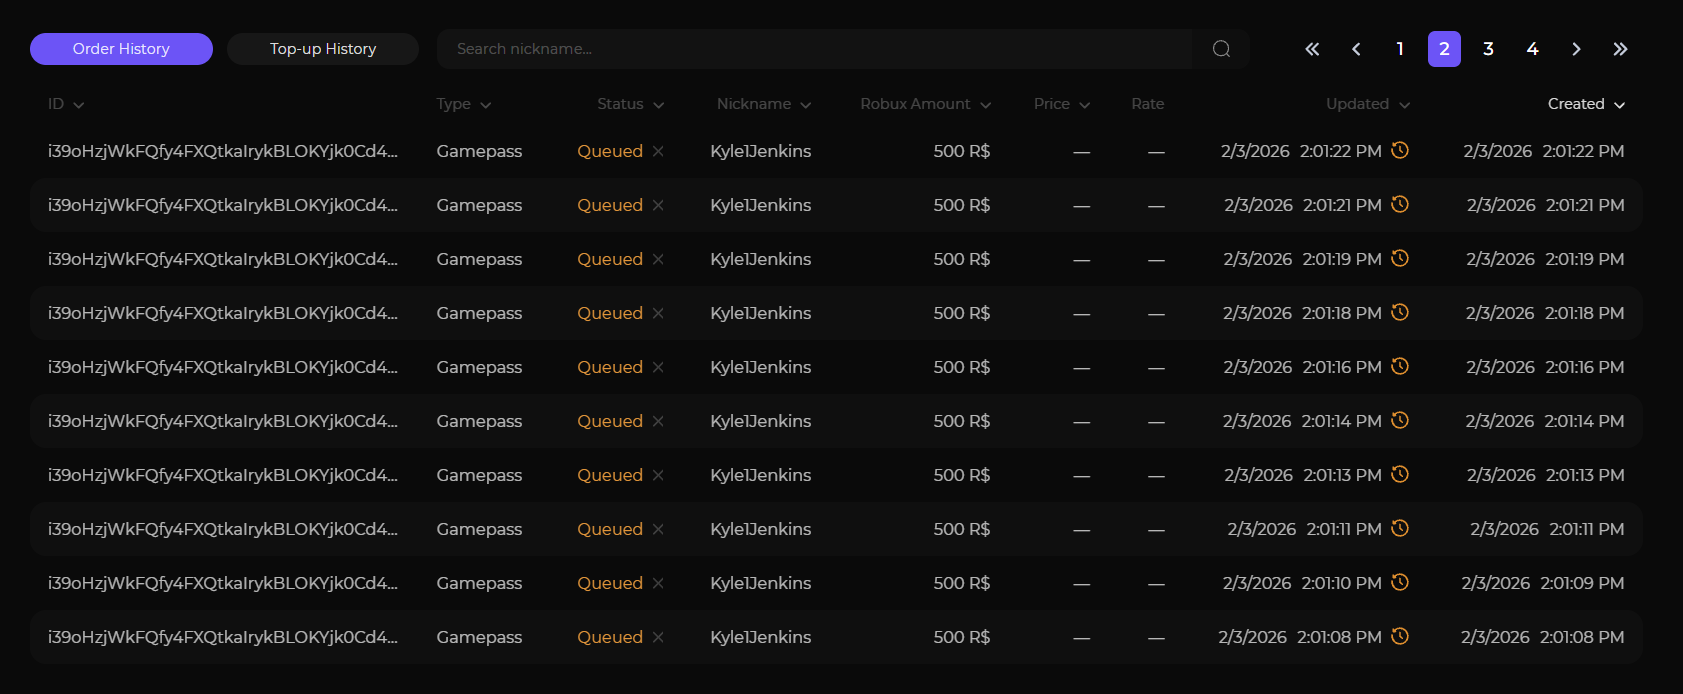Jump to first page double-chevron

pyautogui.click(x=1312, y=49)
